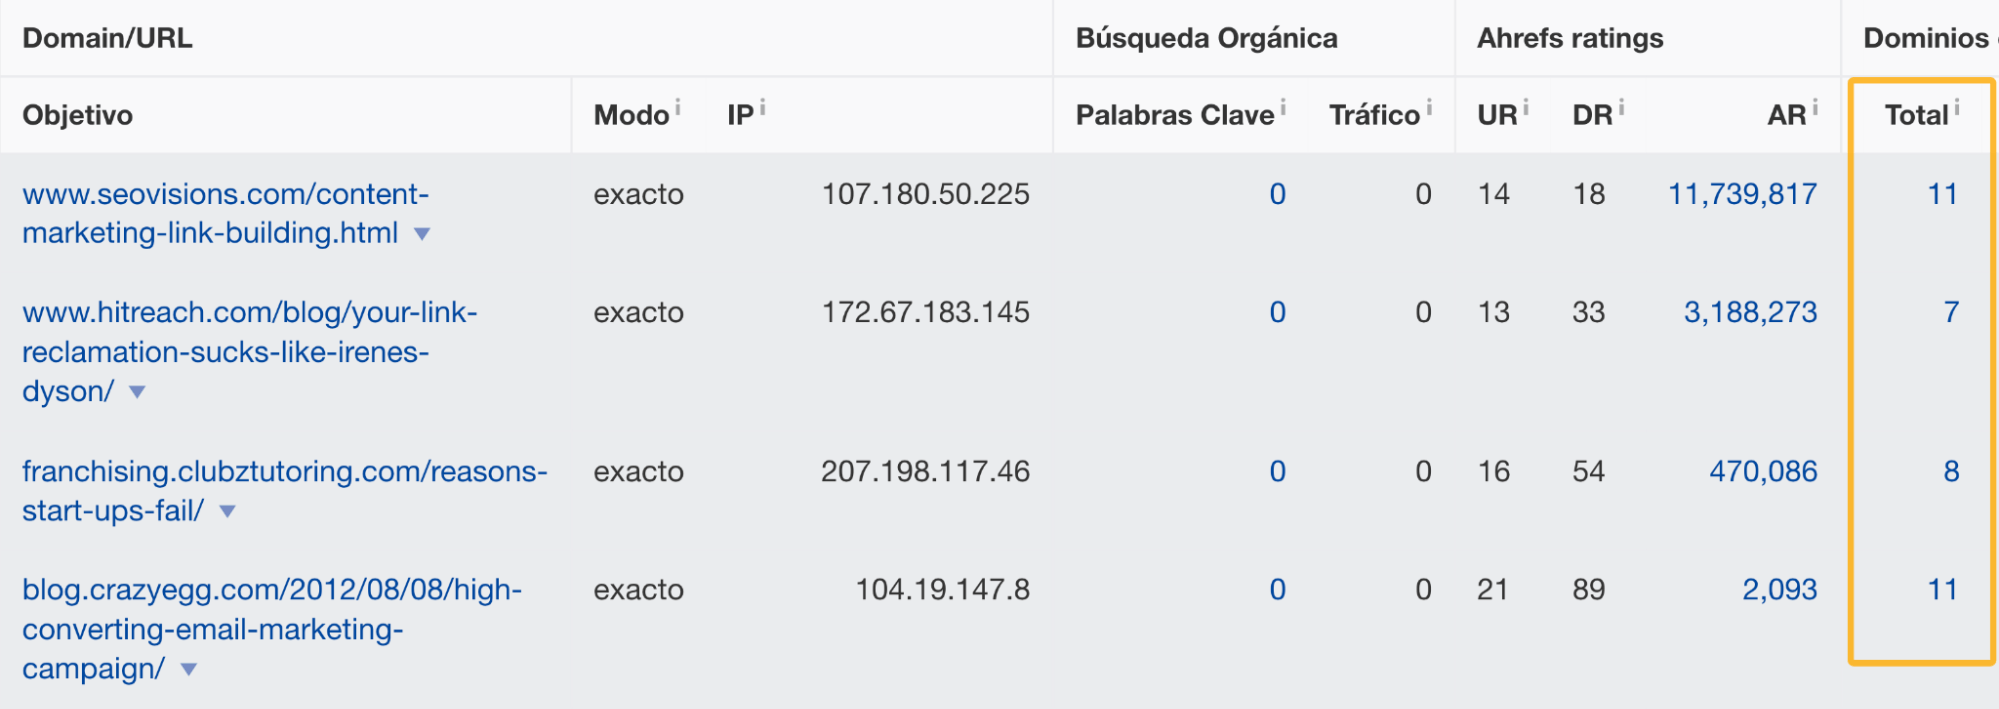Click the Palabras Clave 0 for crazyegg row
Image resolution: width=1999 pixels, height=709 pixels.
[x=1278, y=590]
